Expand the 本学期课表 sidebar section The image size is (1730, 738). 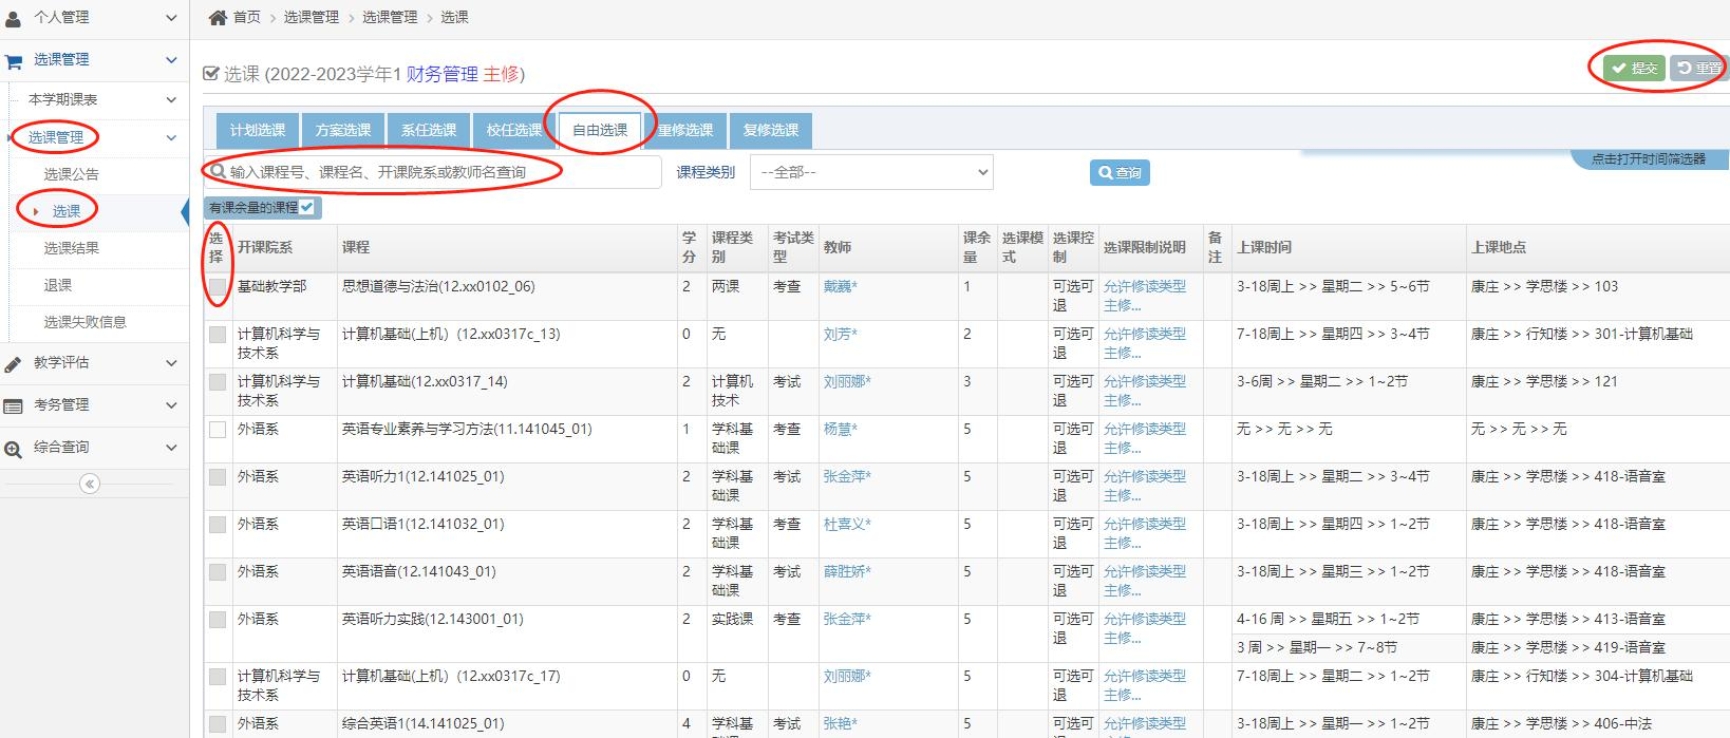point(171,100)
